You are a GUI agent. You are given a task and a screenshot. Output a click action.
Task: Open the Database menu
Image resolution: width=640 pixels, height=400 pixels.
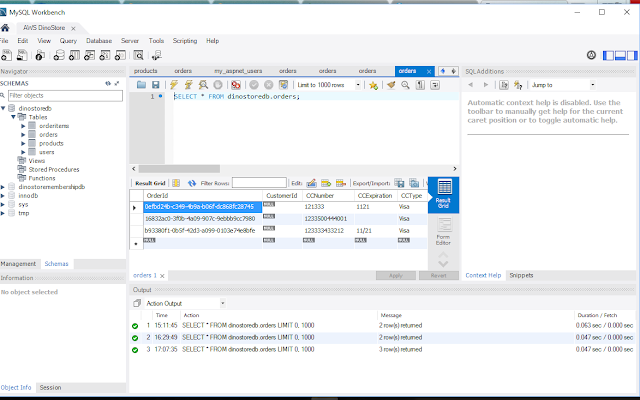pos(99,41)
